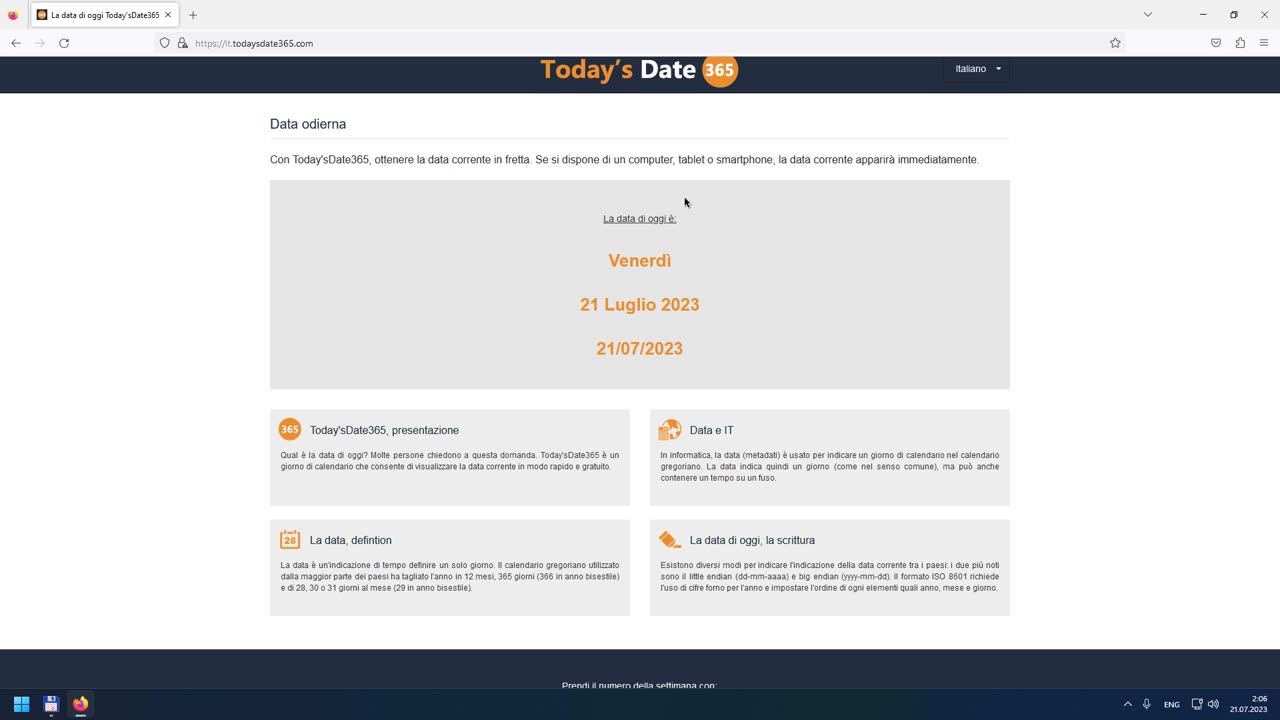Image resolution: width=1280 pixels, height=720 pixels.
Task: Open the taskbar clock showing 21.07.2023
Action: click(x=1248, y=704)
